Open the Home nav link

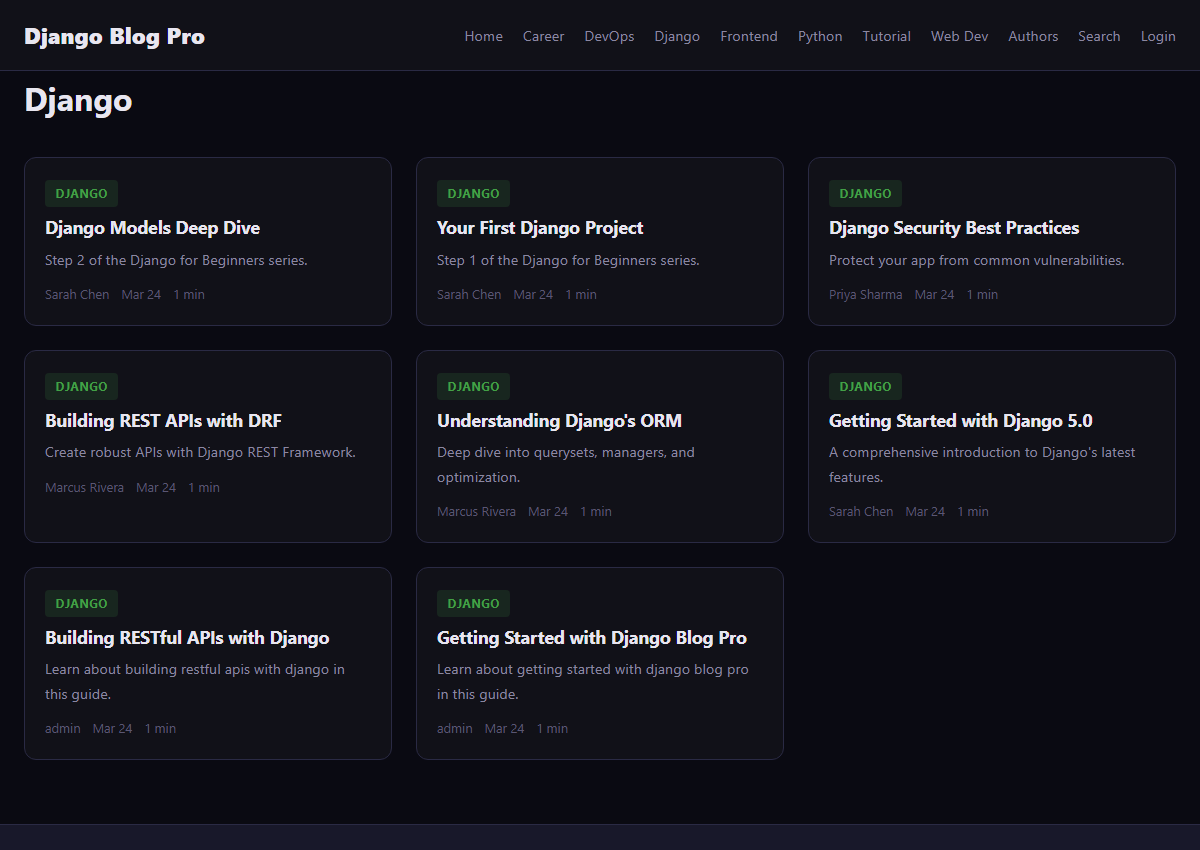click(483, 36)
